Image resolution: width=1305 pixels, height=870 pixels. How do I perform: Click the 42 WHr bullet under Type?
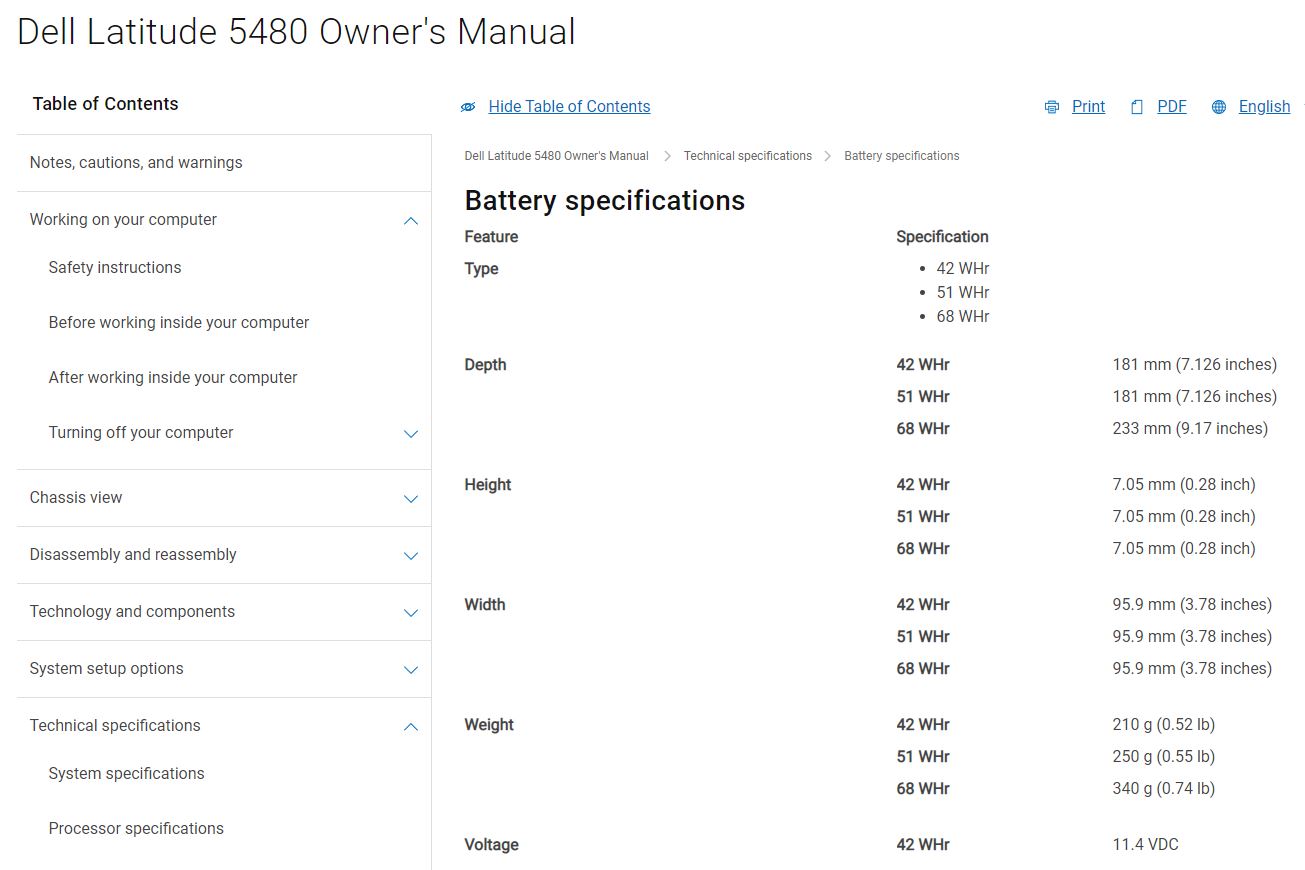coord(963,269)
